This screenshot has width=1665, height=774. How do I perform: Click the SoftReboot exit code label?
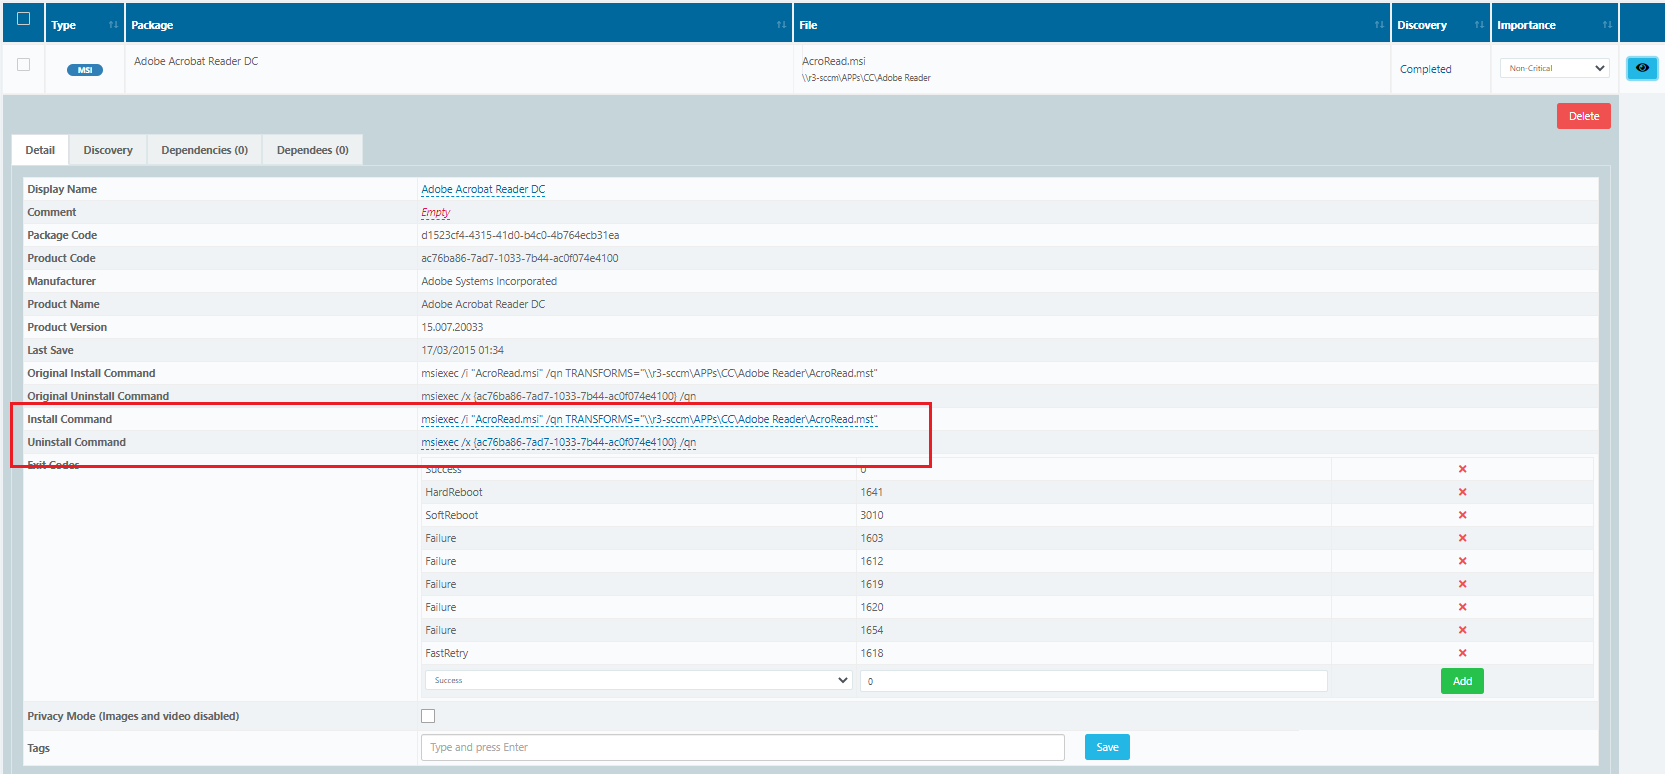(x=452, y=515)
